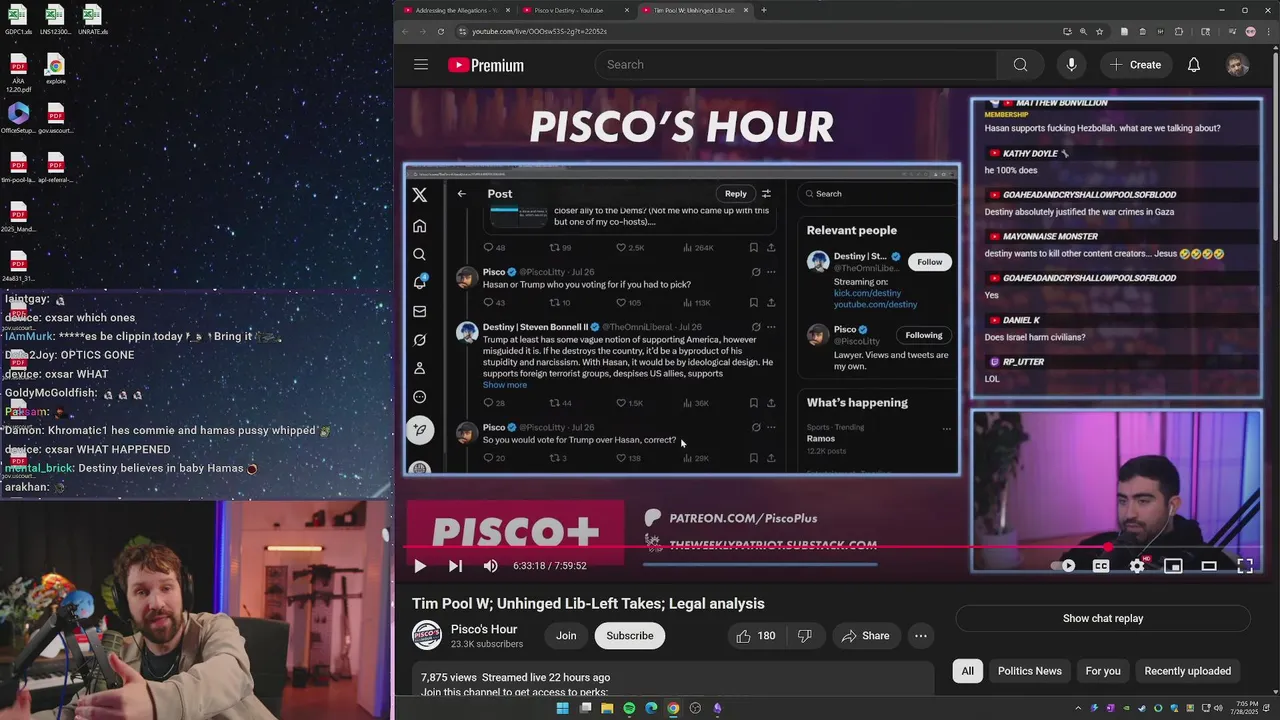1280x720 pixels.
Task: Open YouTube notifications bell
Action: coord(1194,65)
